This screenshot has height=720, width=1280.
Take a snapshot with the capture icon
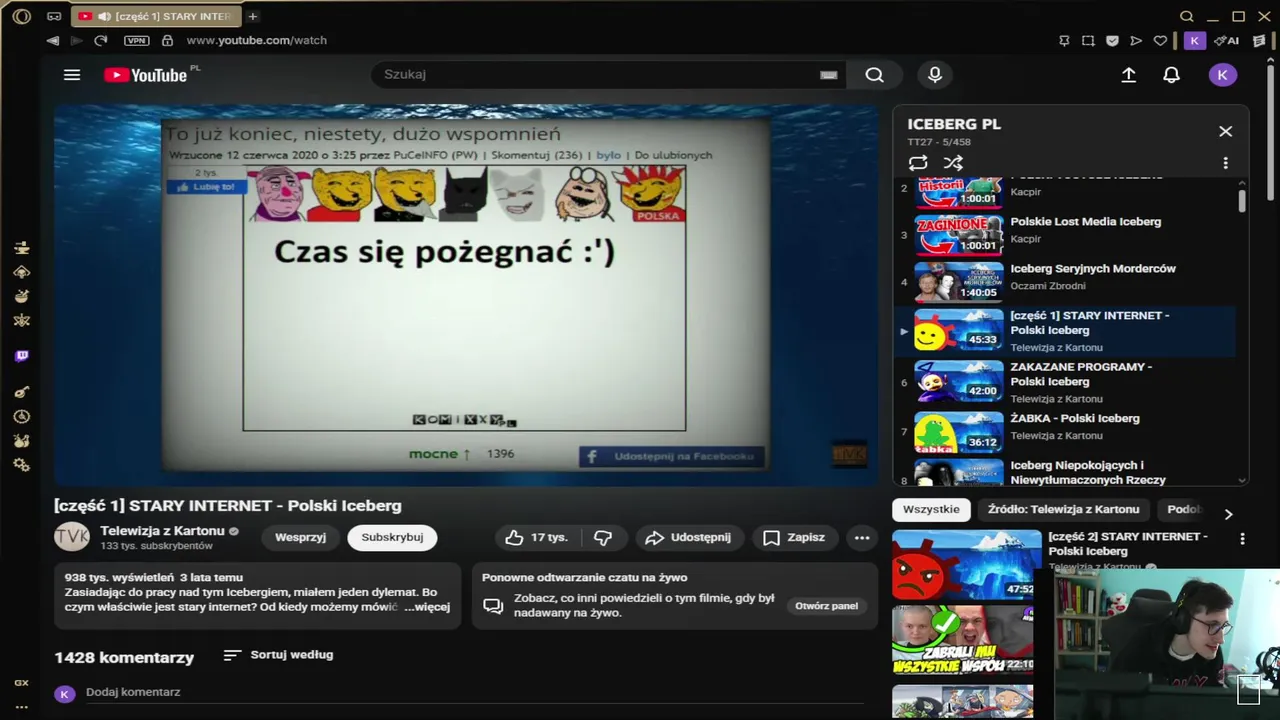coord(1089,41)
